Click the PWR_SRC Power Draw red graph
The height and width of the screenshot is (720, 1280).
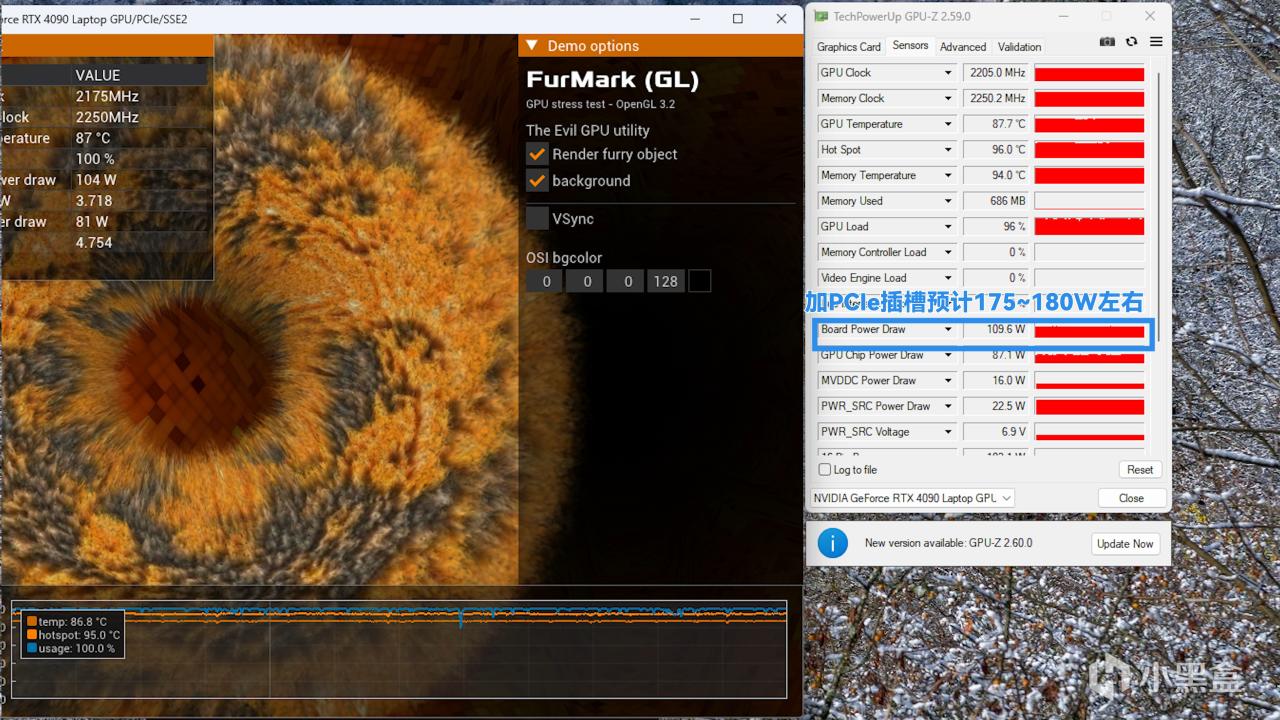tap(1089, 406)
